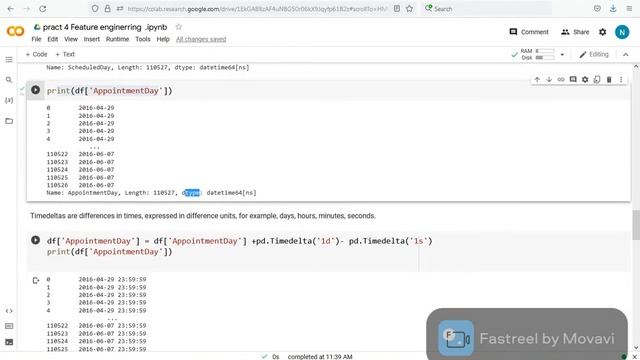Screen dimensions: 640x360
Task: Add a comment to the cell
Action: coord(573,80)
